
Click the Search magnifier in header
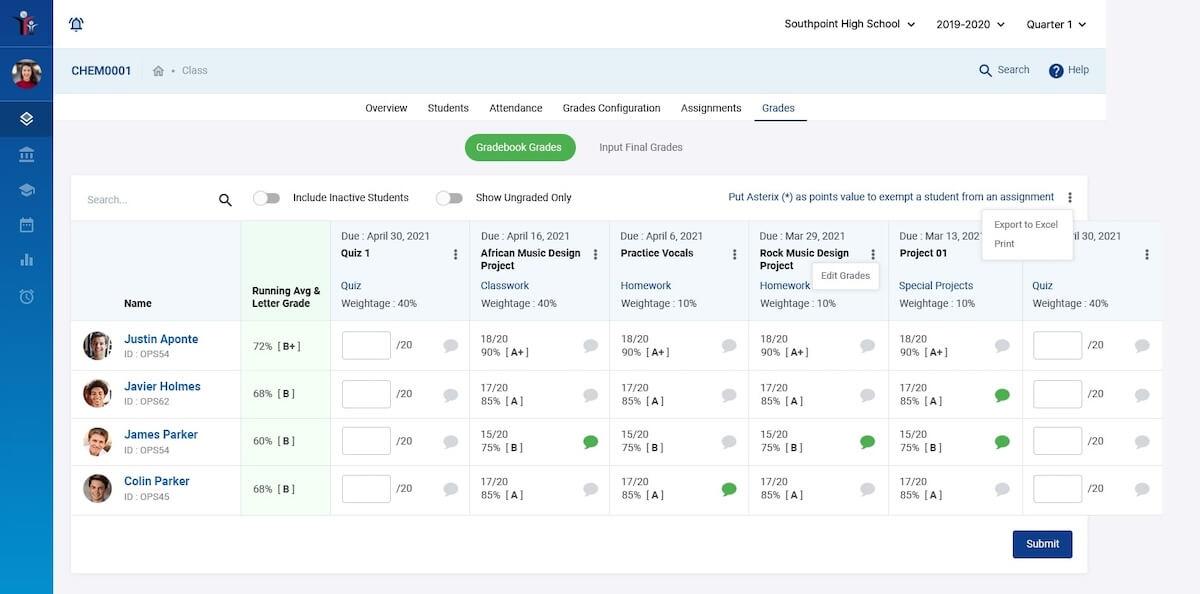[986, 71]
